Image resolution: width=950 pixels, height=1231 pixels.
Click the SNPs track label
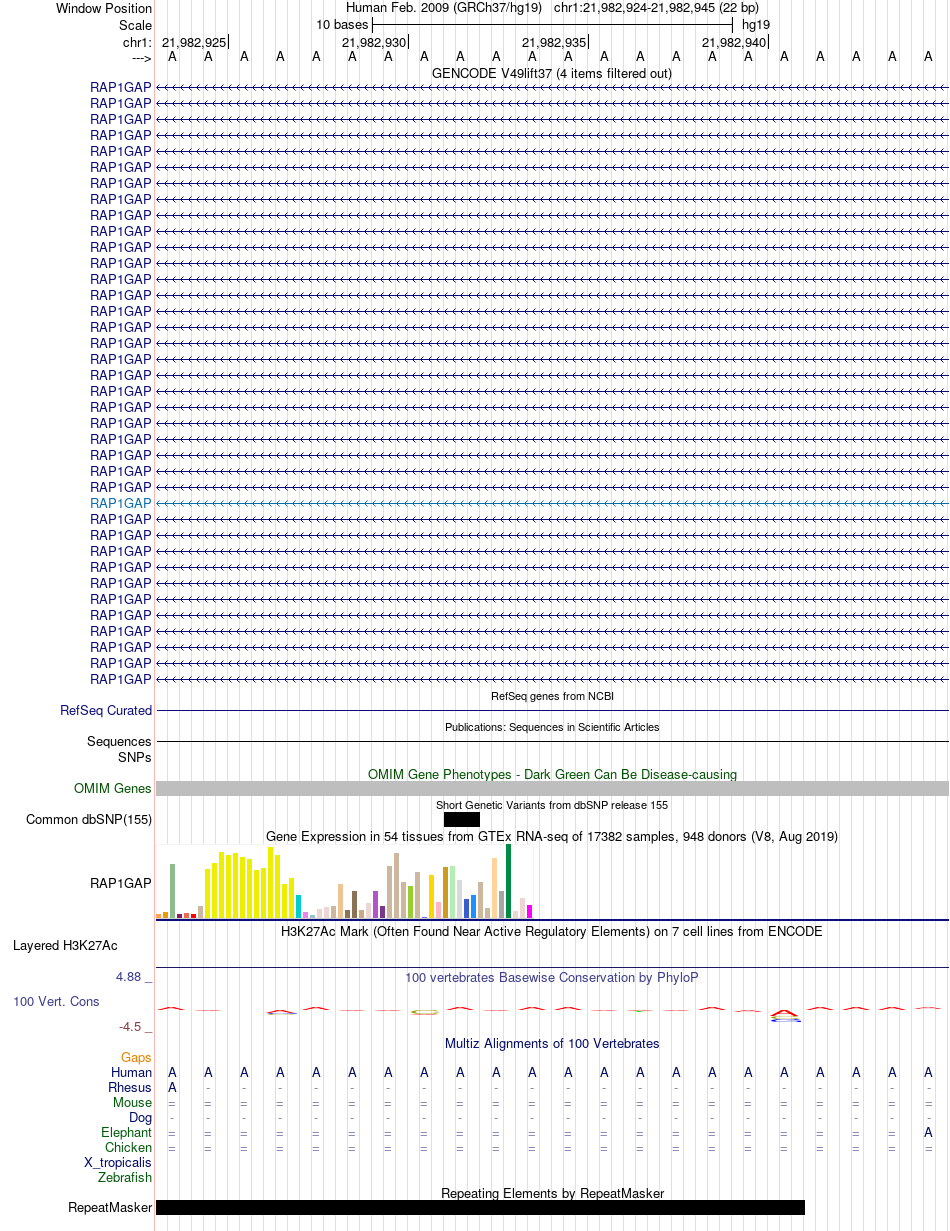pyautogui.click(x=135, y=757)
